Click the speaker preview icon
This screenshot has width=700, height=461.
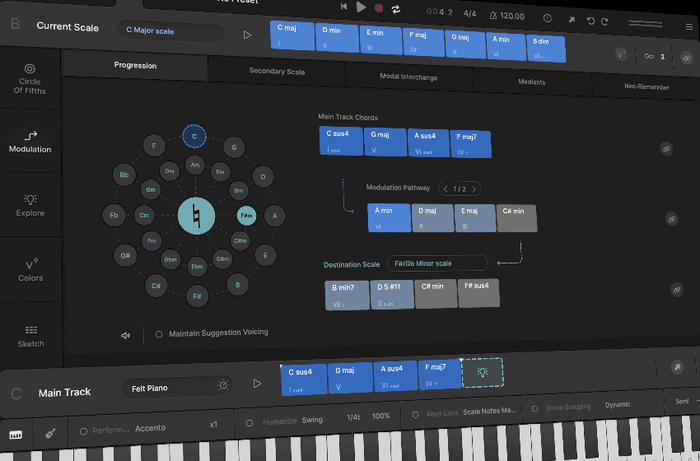tap(126, 335)
